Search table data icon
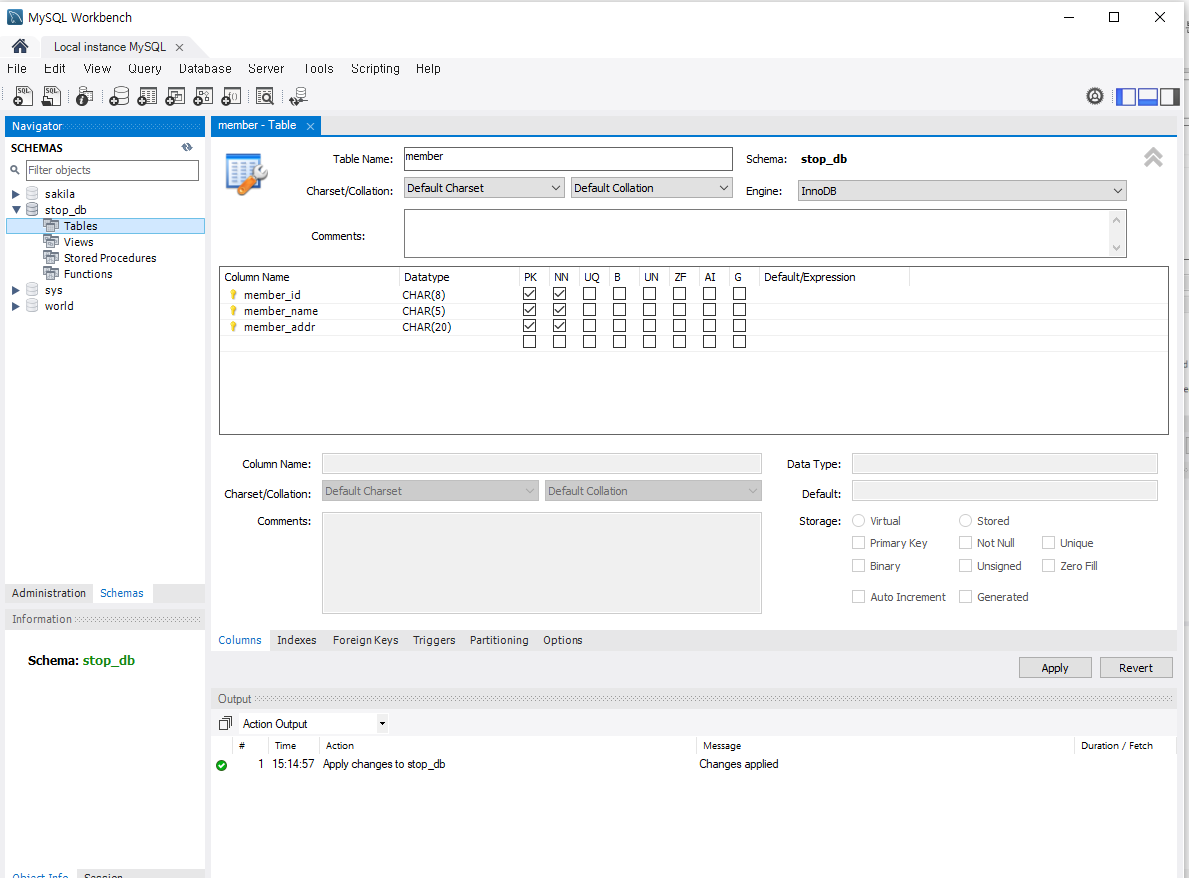Viewport: 1189px width, 878px height. pos(265,96)
